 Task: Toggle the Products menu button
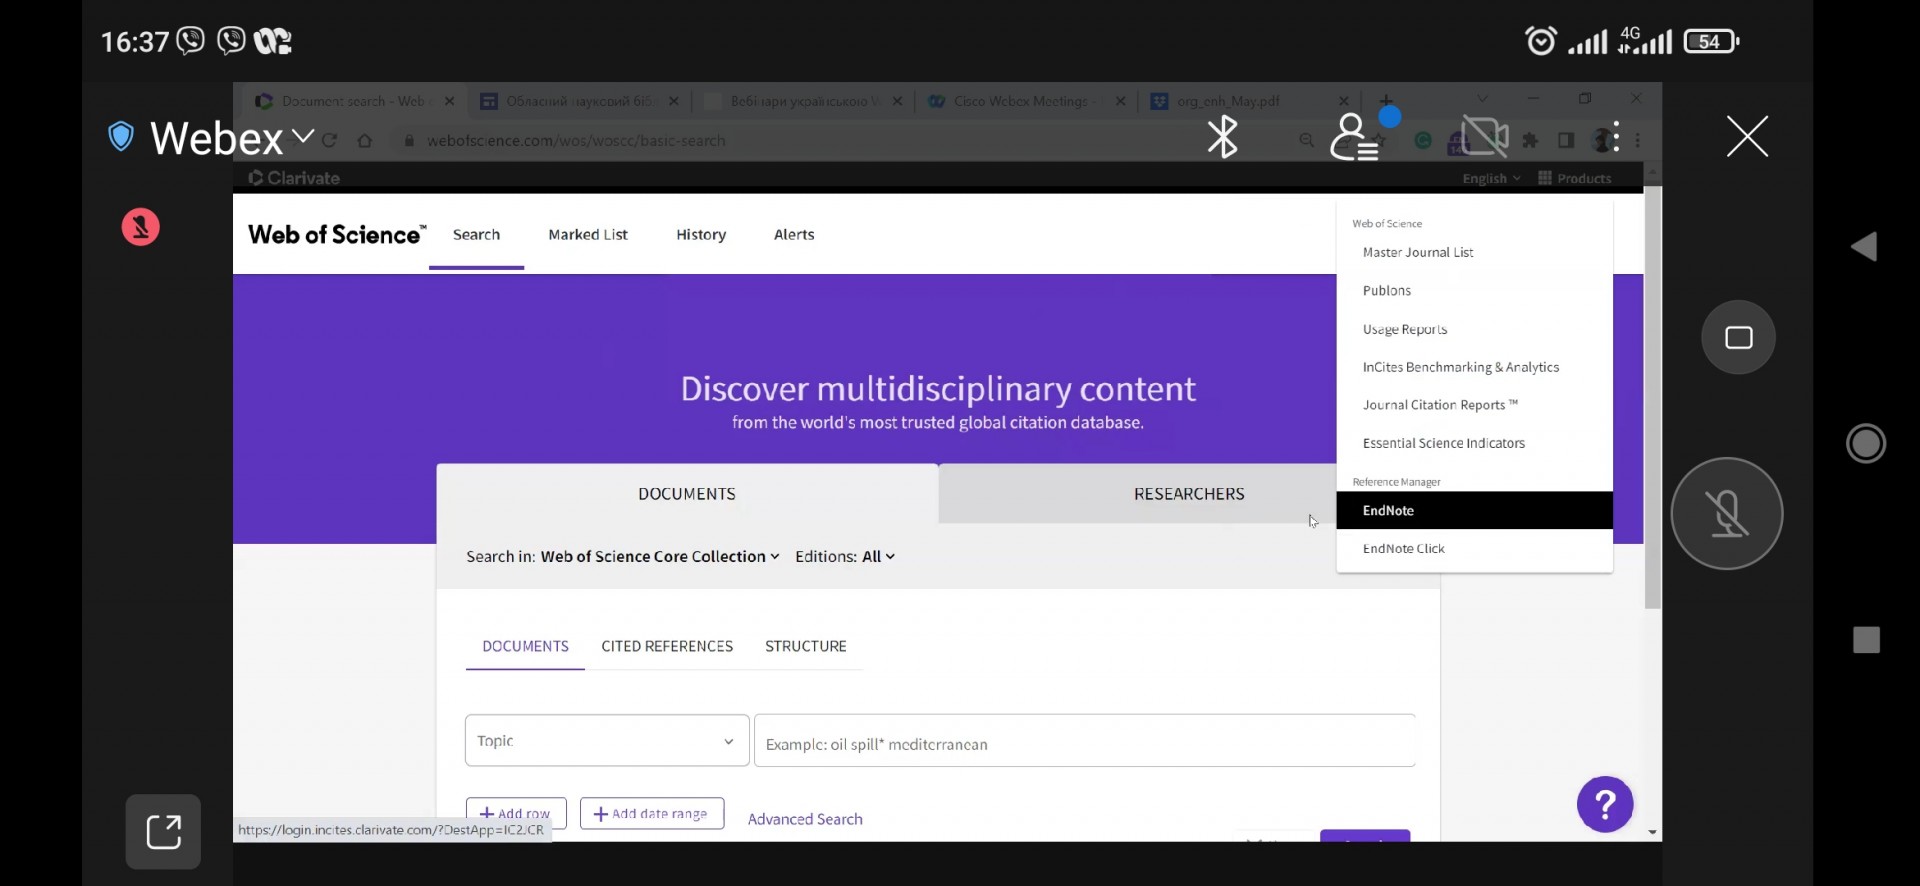[1575, 179]
